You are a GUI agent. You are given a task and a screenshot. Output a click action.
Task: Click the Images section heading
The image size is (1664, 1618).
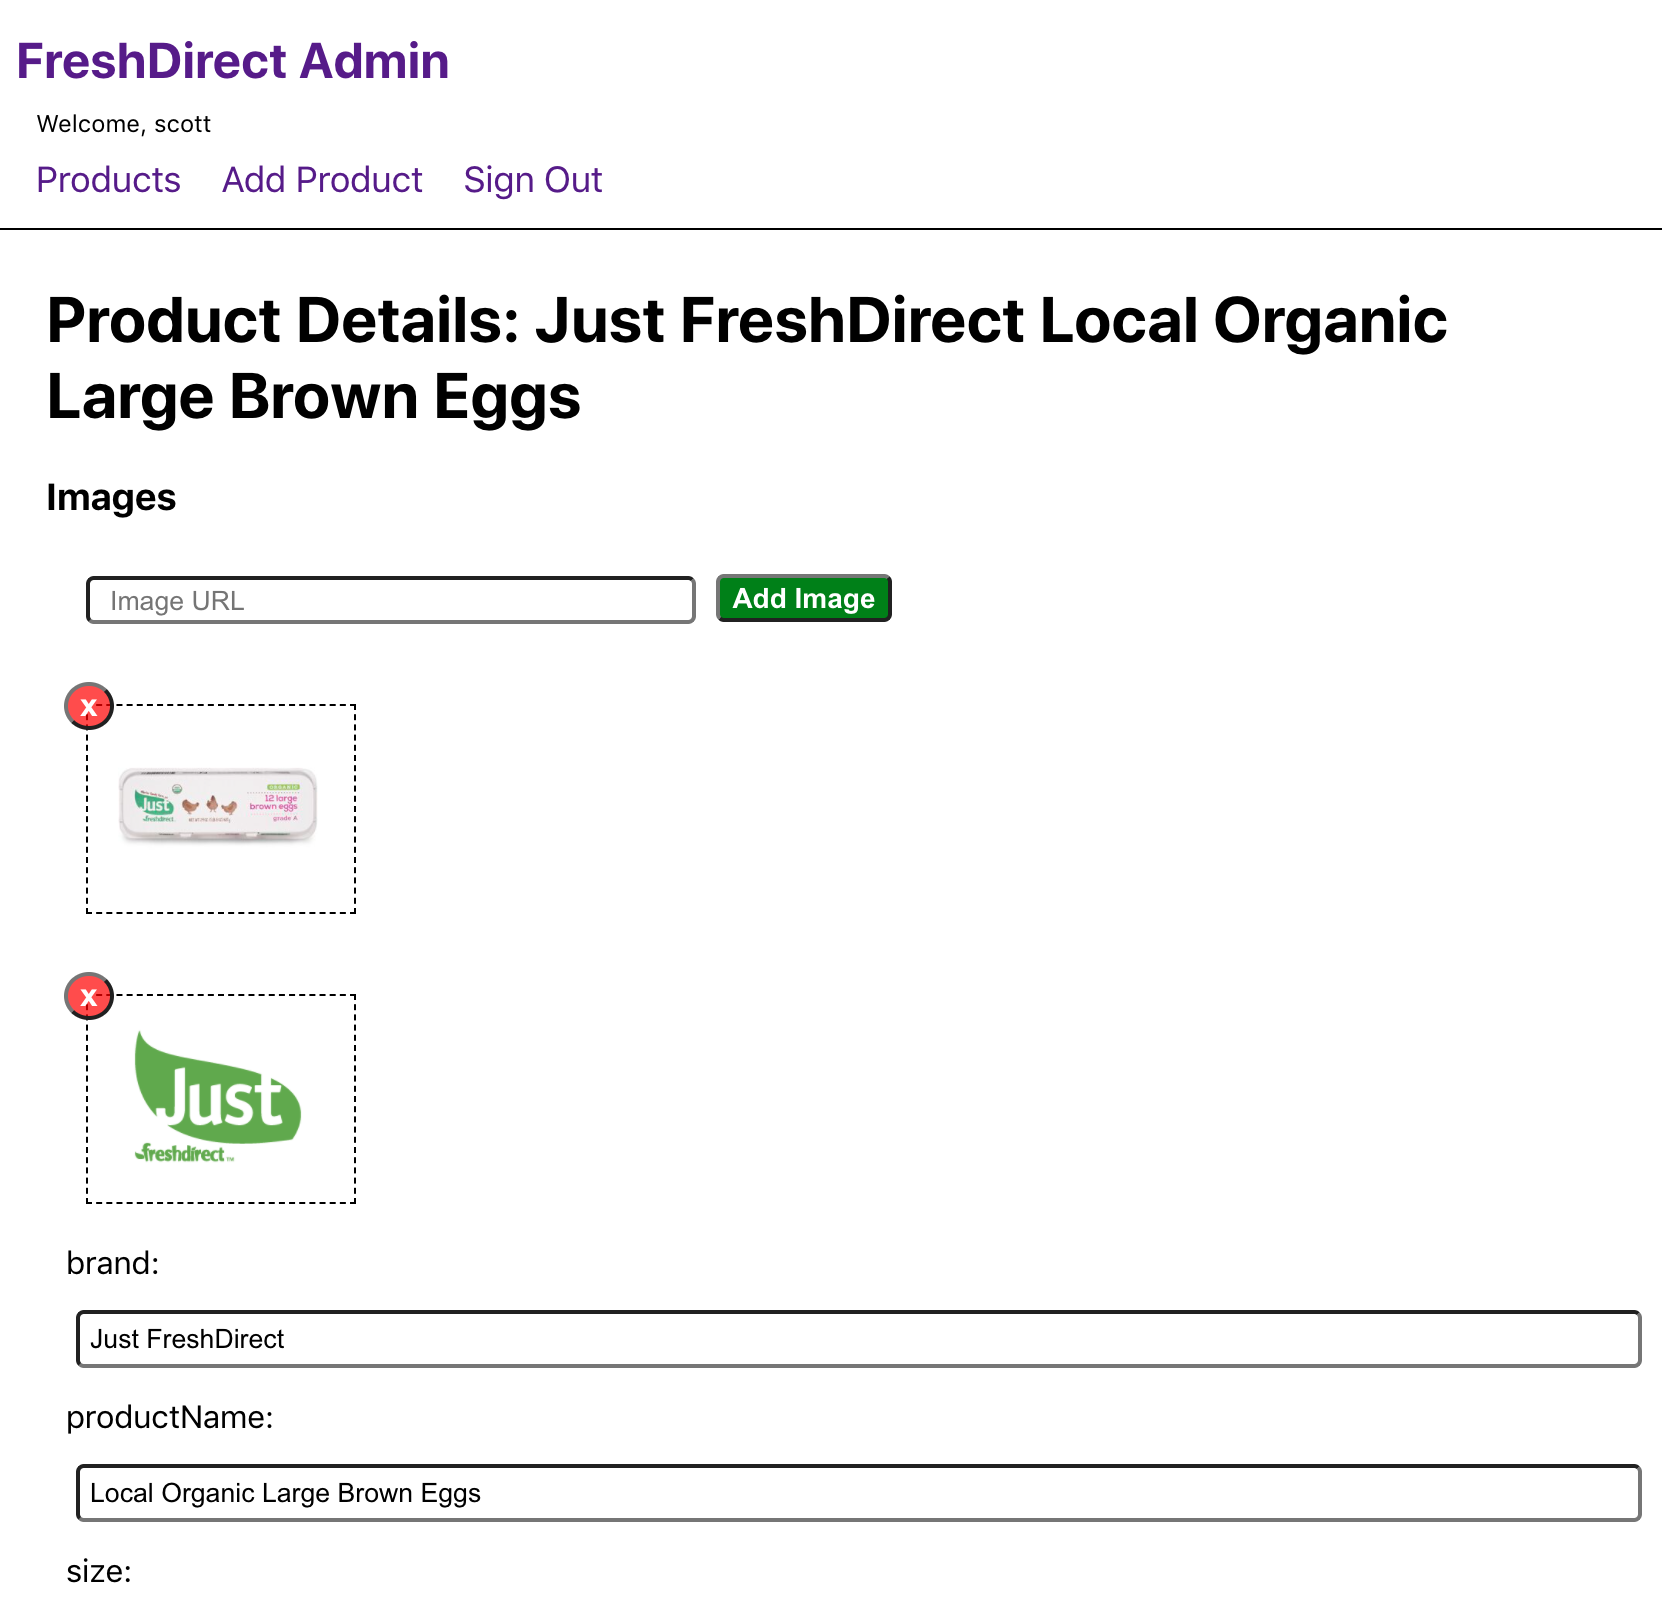[111, 497]
